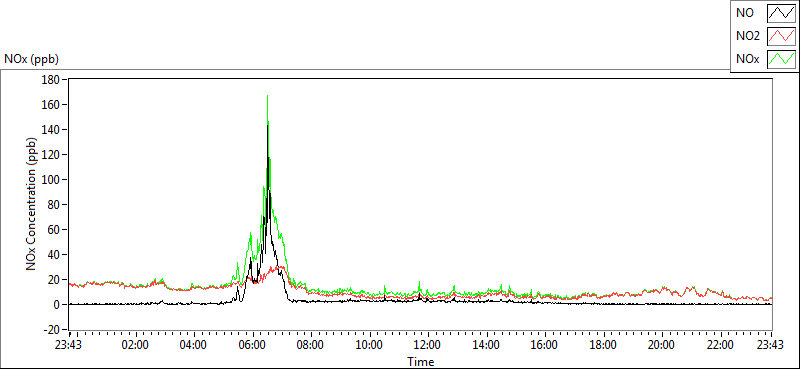
Task: Click the 14:00 time axis label
Action: [486, 344]
